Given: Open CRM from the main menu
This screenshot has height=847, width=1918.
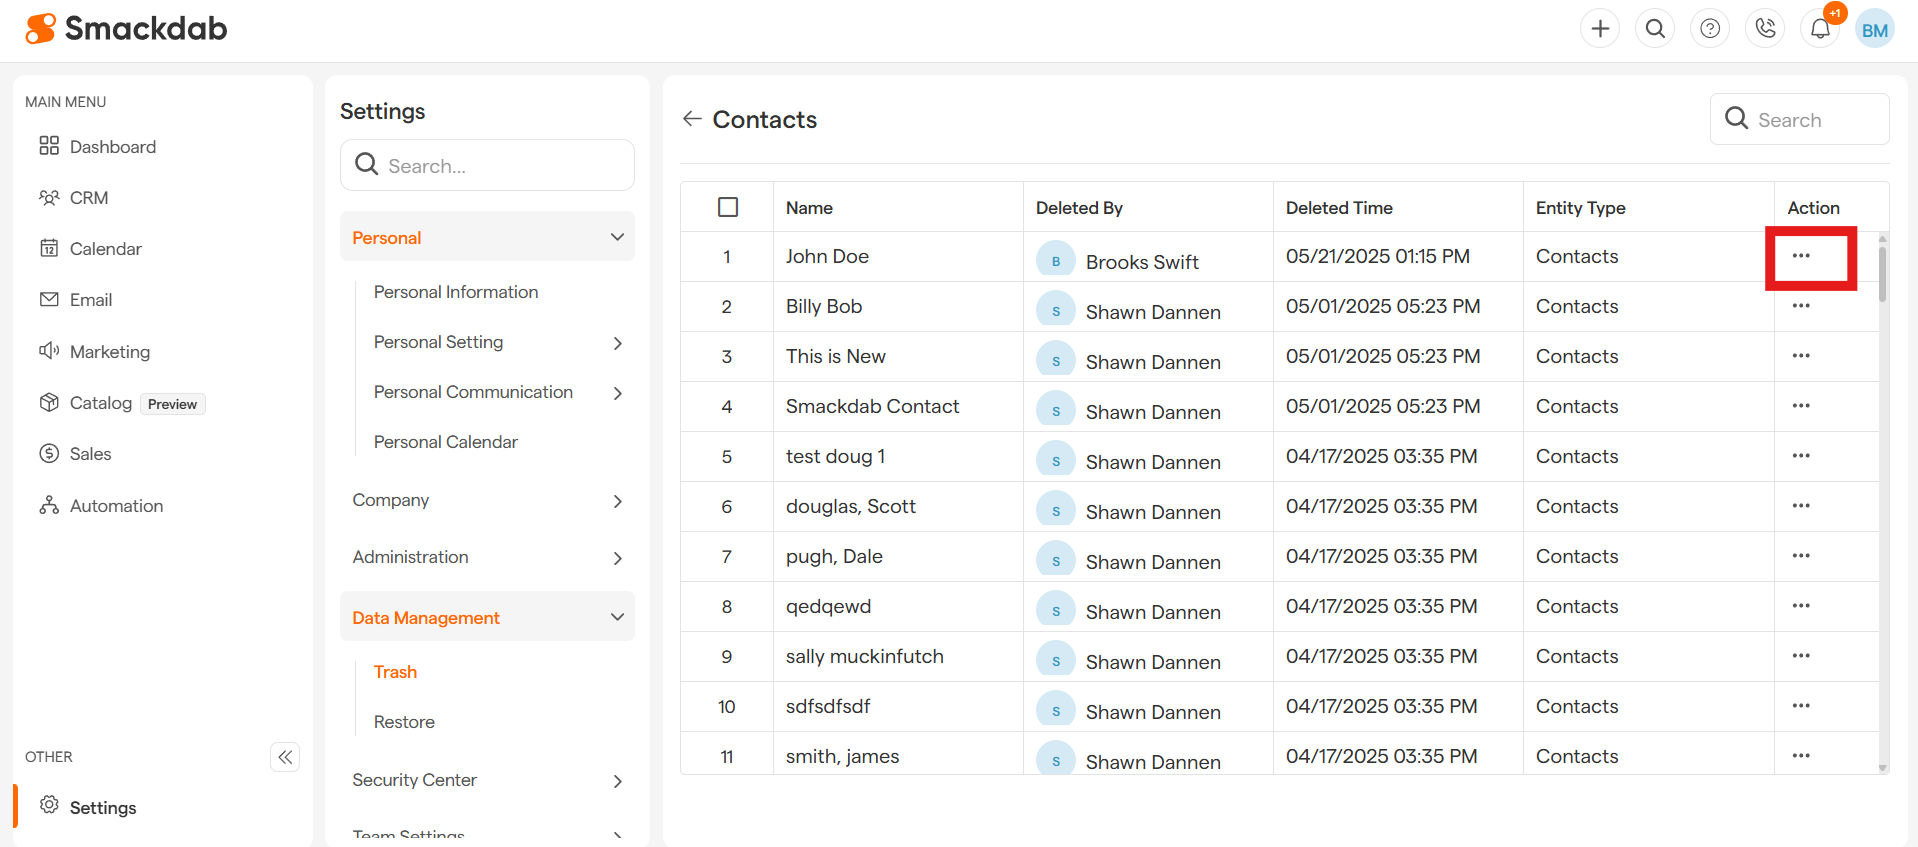Looking at the screenshot, I should [89, 198].
